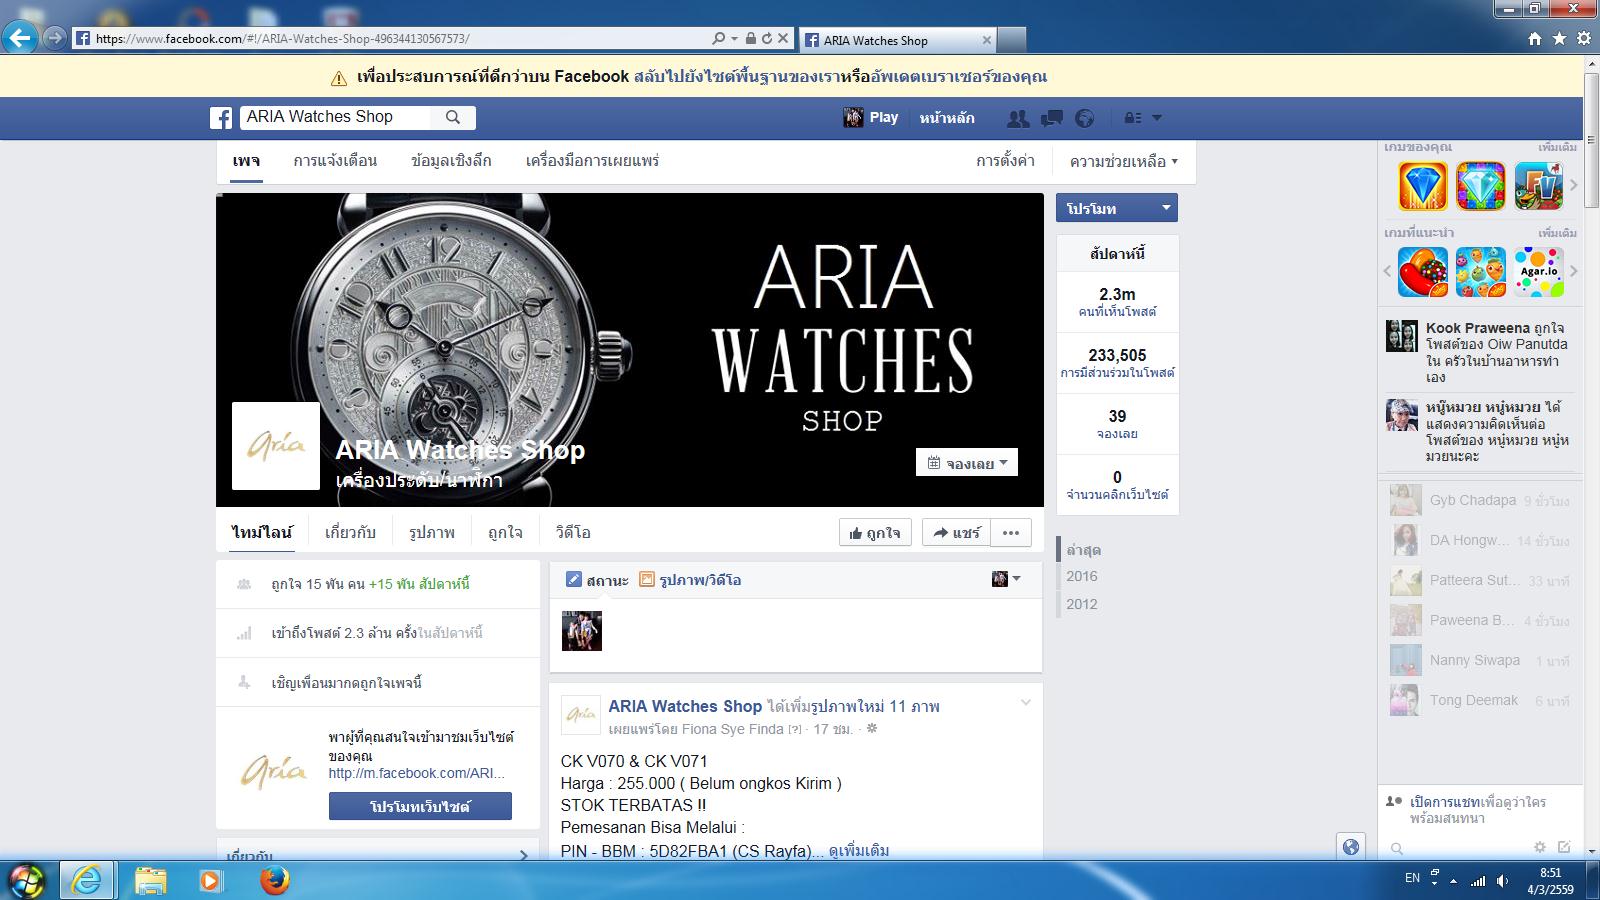Click the invite friends to like page row
Viewport: 1600px width, 900px height.
tap(378, 683)
